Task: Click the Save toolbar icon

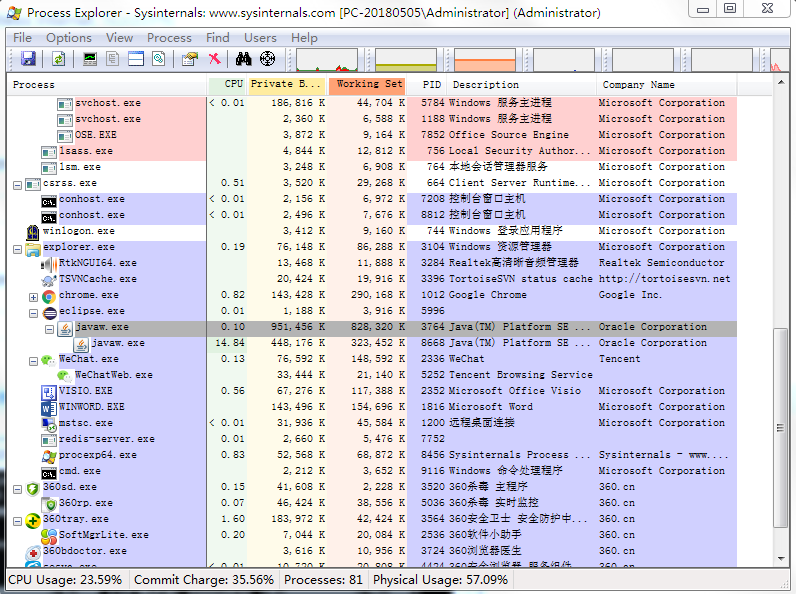Action: pos(28,59)
